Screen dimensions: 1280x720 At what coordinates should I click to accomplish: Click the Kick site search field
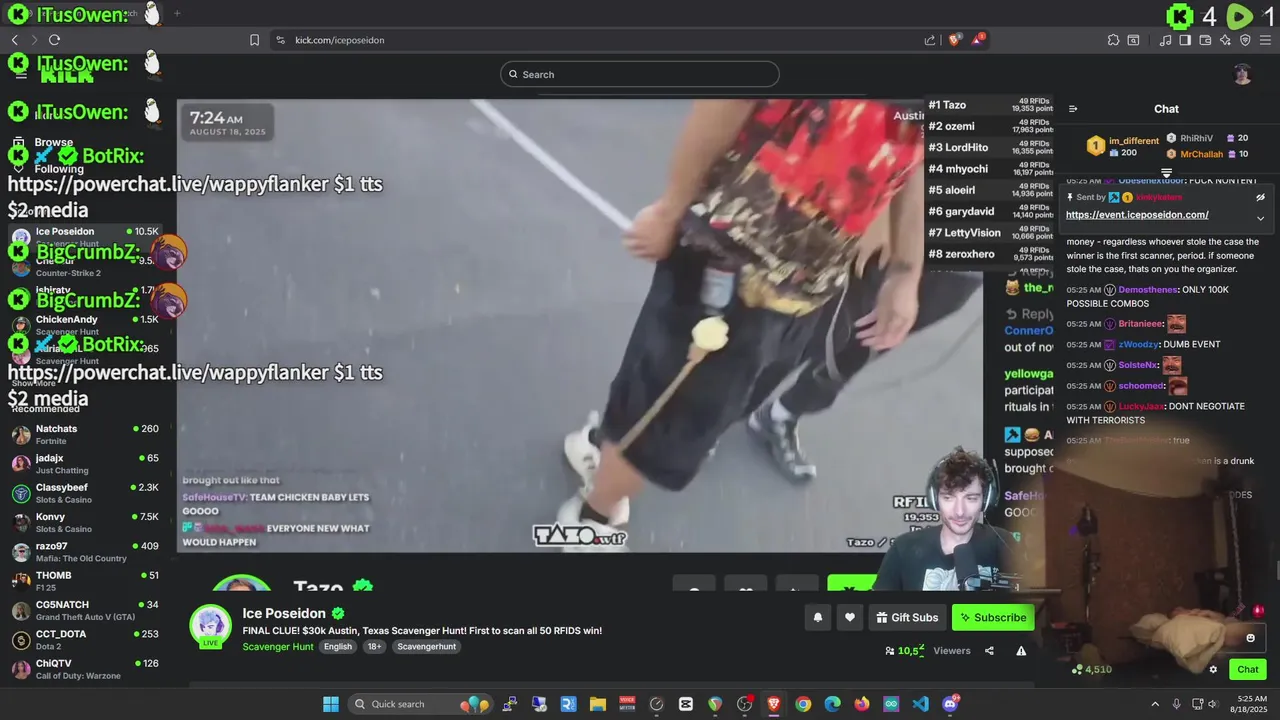(x=640, y=74)
